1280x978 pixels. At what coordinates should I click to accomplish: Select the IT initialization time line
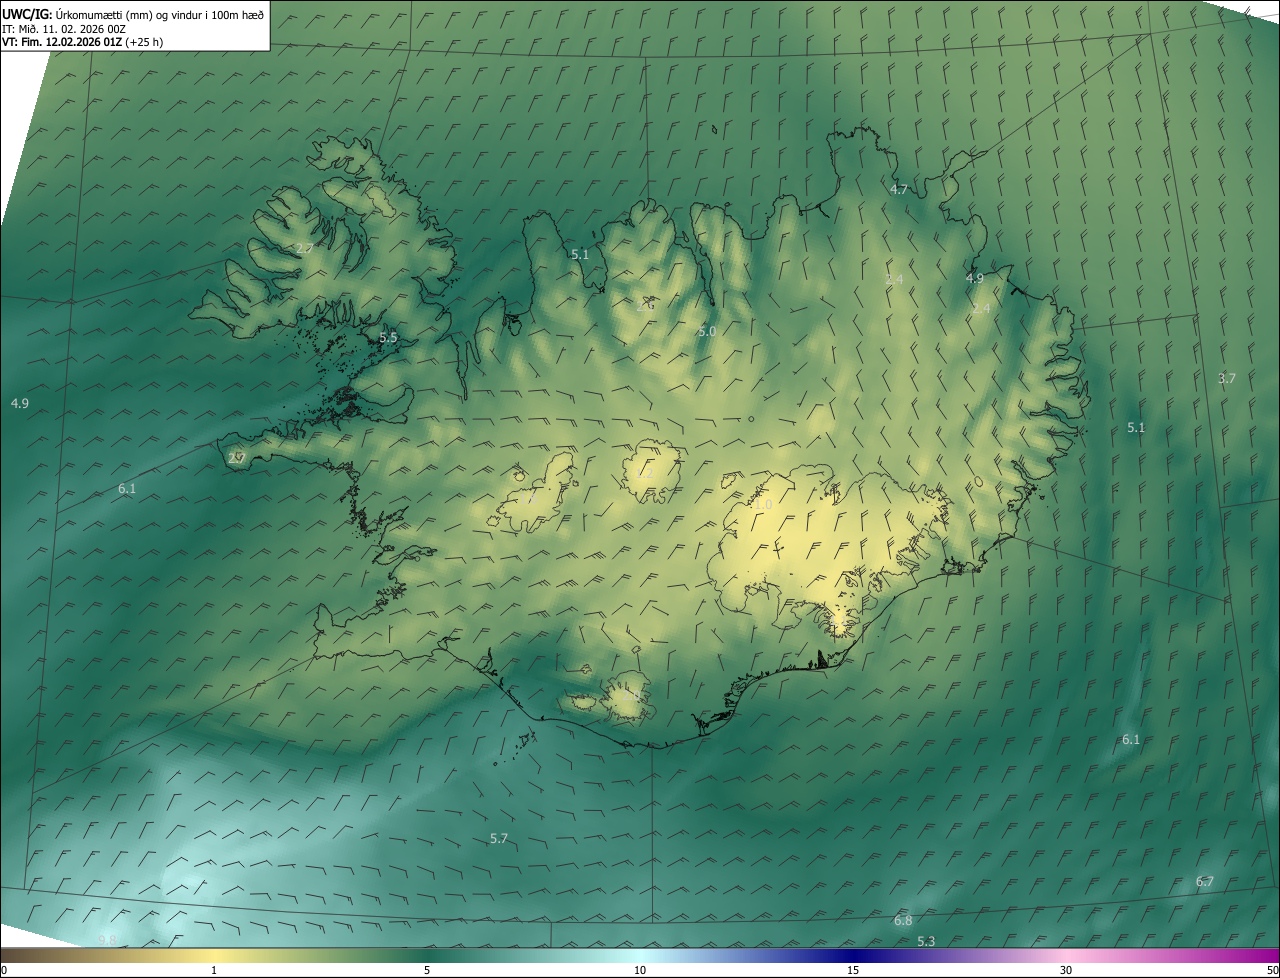(x=64, y=29)
